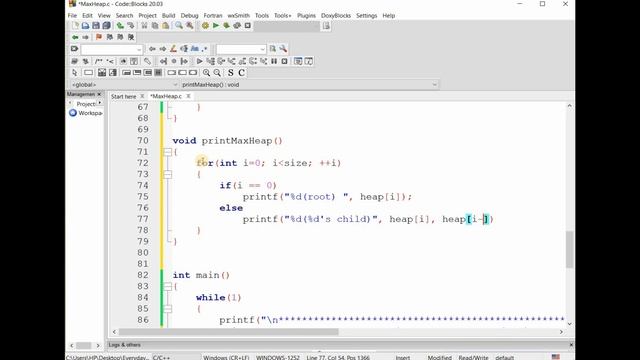
Task: Toggle highlight of search matches
Action: point(173,49)
